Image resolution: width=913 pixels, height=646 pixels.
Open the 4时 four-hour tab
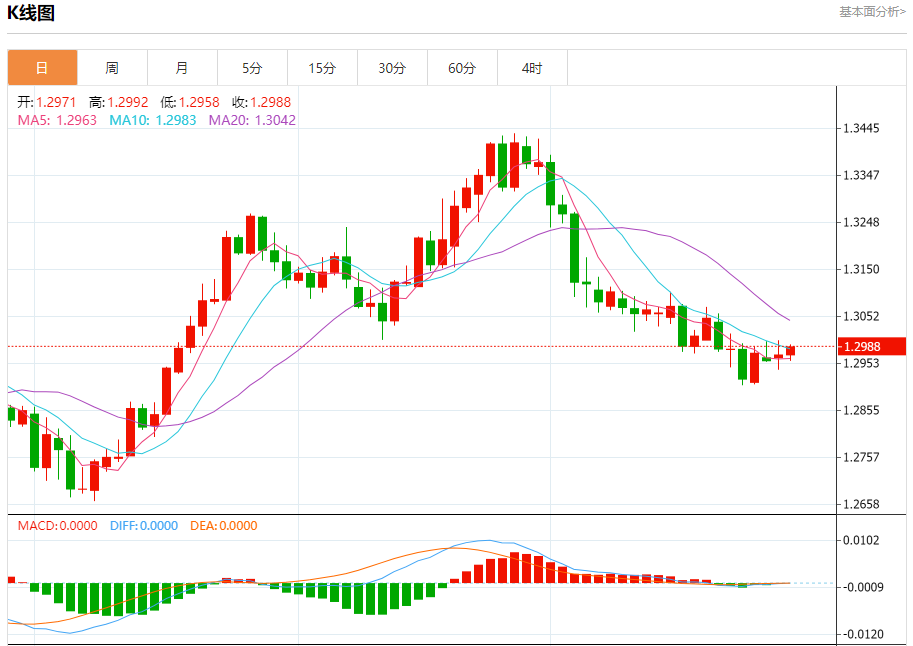(532, 68)
